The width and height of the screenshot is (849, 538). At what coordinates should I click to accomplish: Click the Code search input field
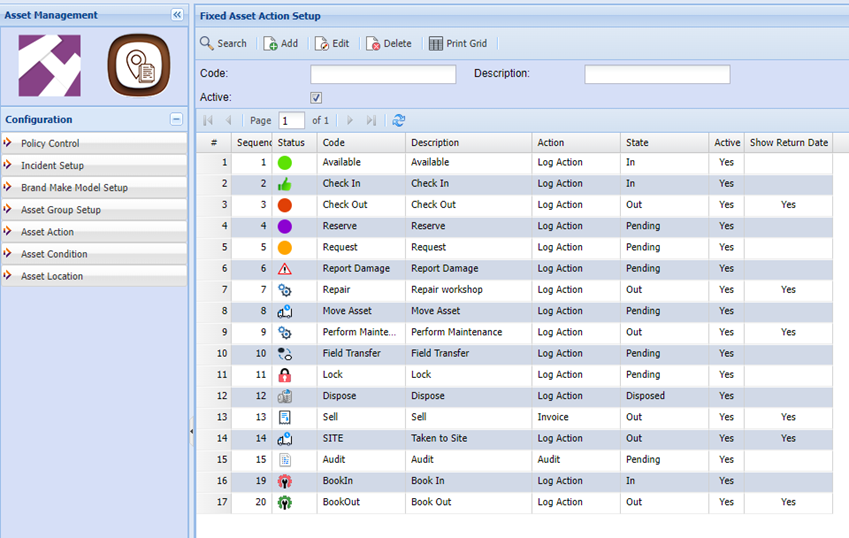(383, 74)
